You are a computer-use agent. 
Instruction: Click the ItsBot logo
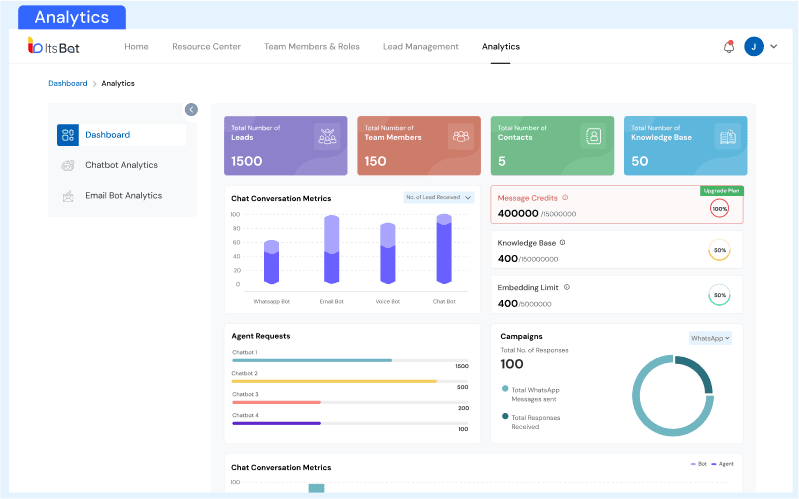point(54,46)
